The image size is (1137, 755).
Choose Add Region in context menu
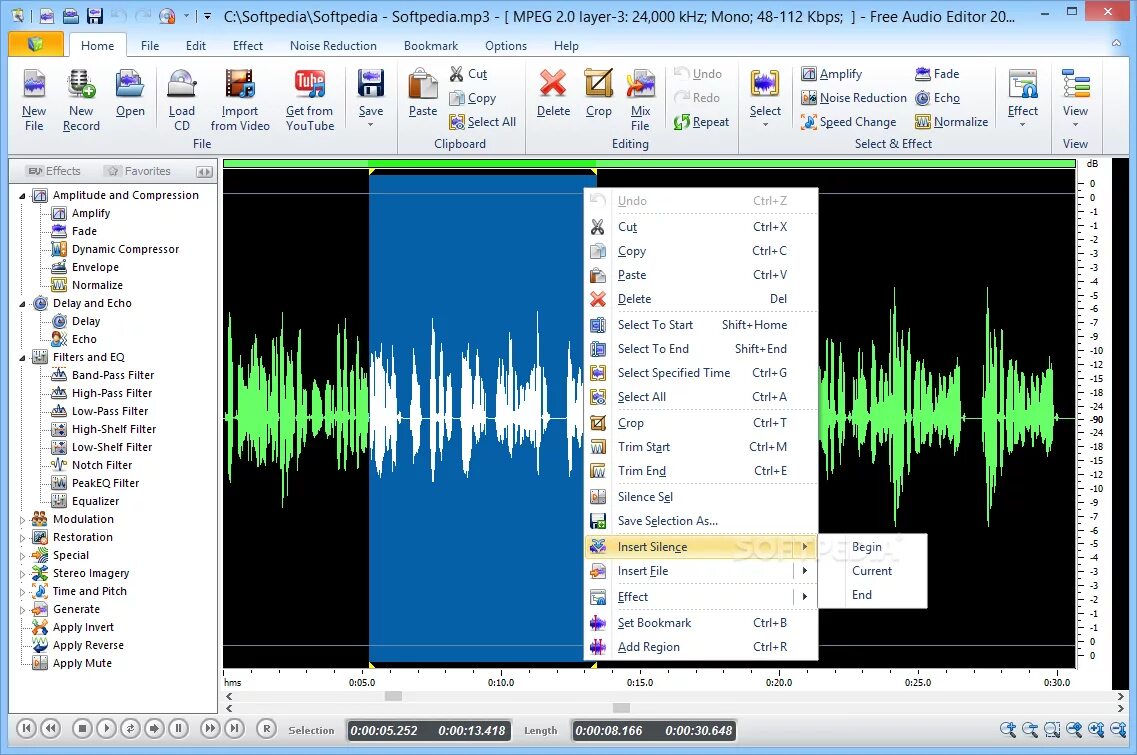(701, 647)
